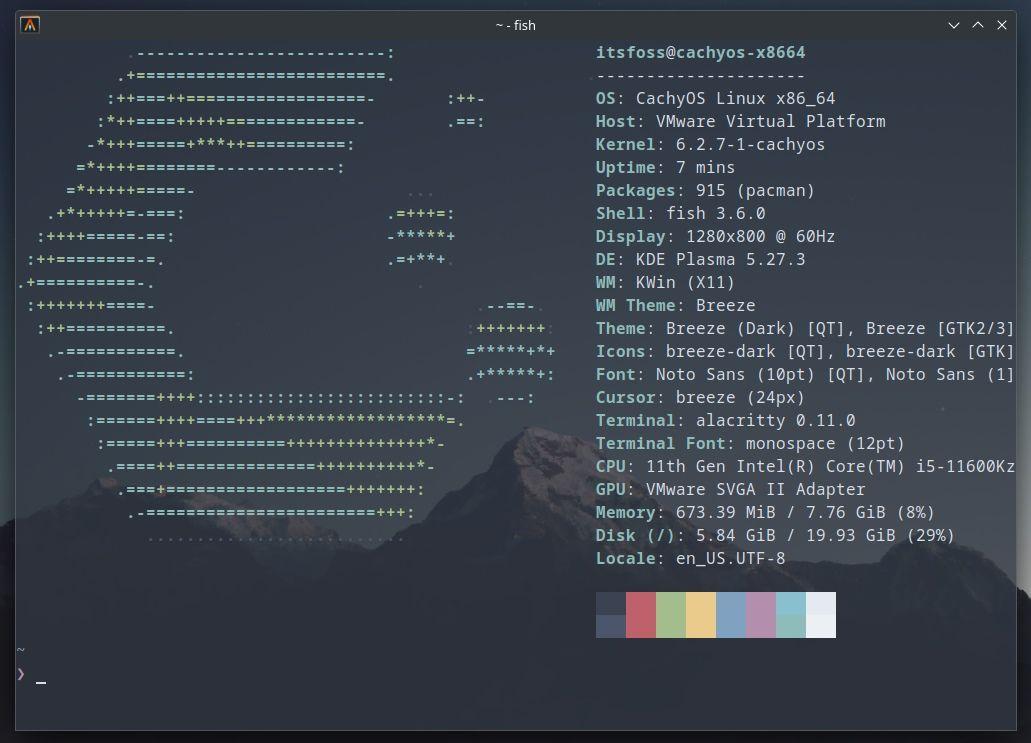Click the fish shell prompt arrow

22,676
